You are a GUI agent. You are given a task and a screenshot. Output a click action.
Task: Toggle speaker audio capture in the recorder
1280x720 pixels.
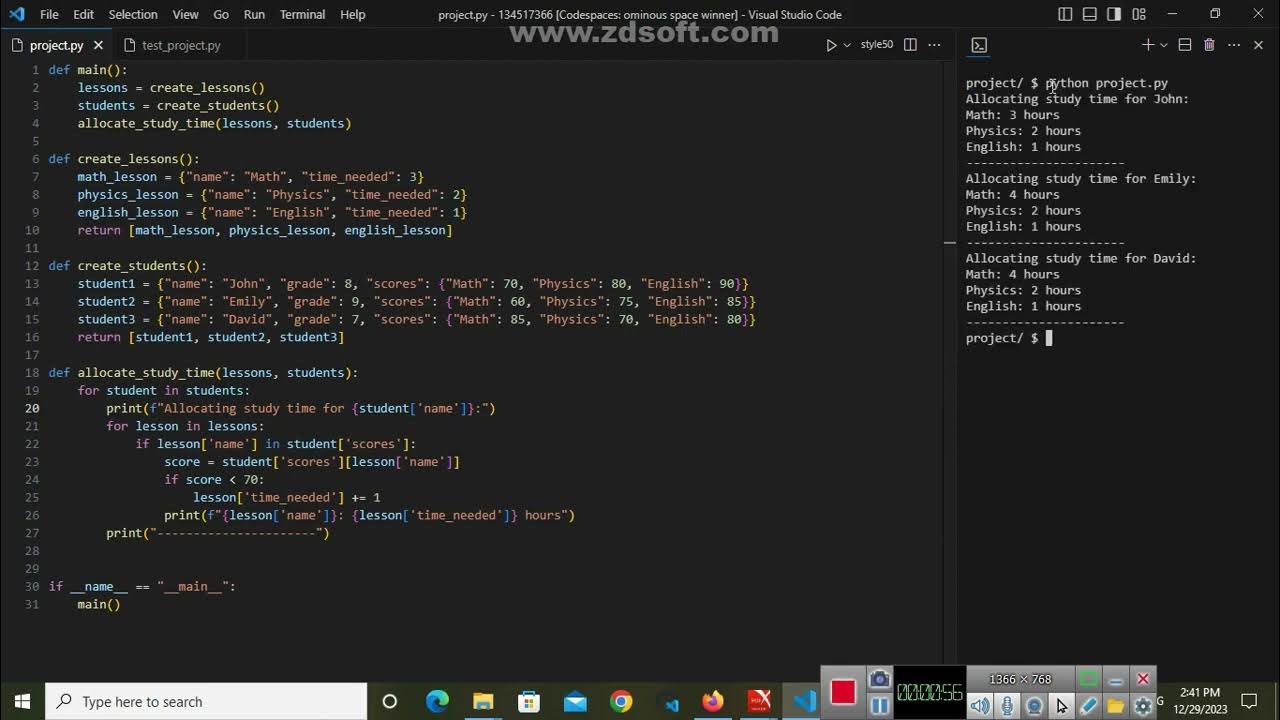[980, 706]
